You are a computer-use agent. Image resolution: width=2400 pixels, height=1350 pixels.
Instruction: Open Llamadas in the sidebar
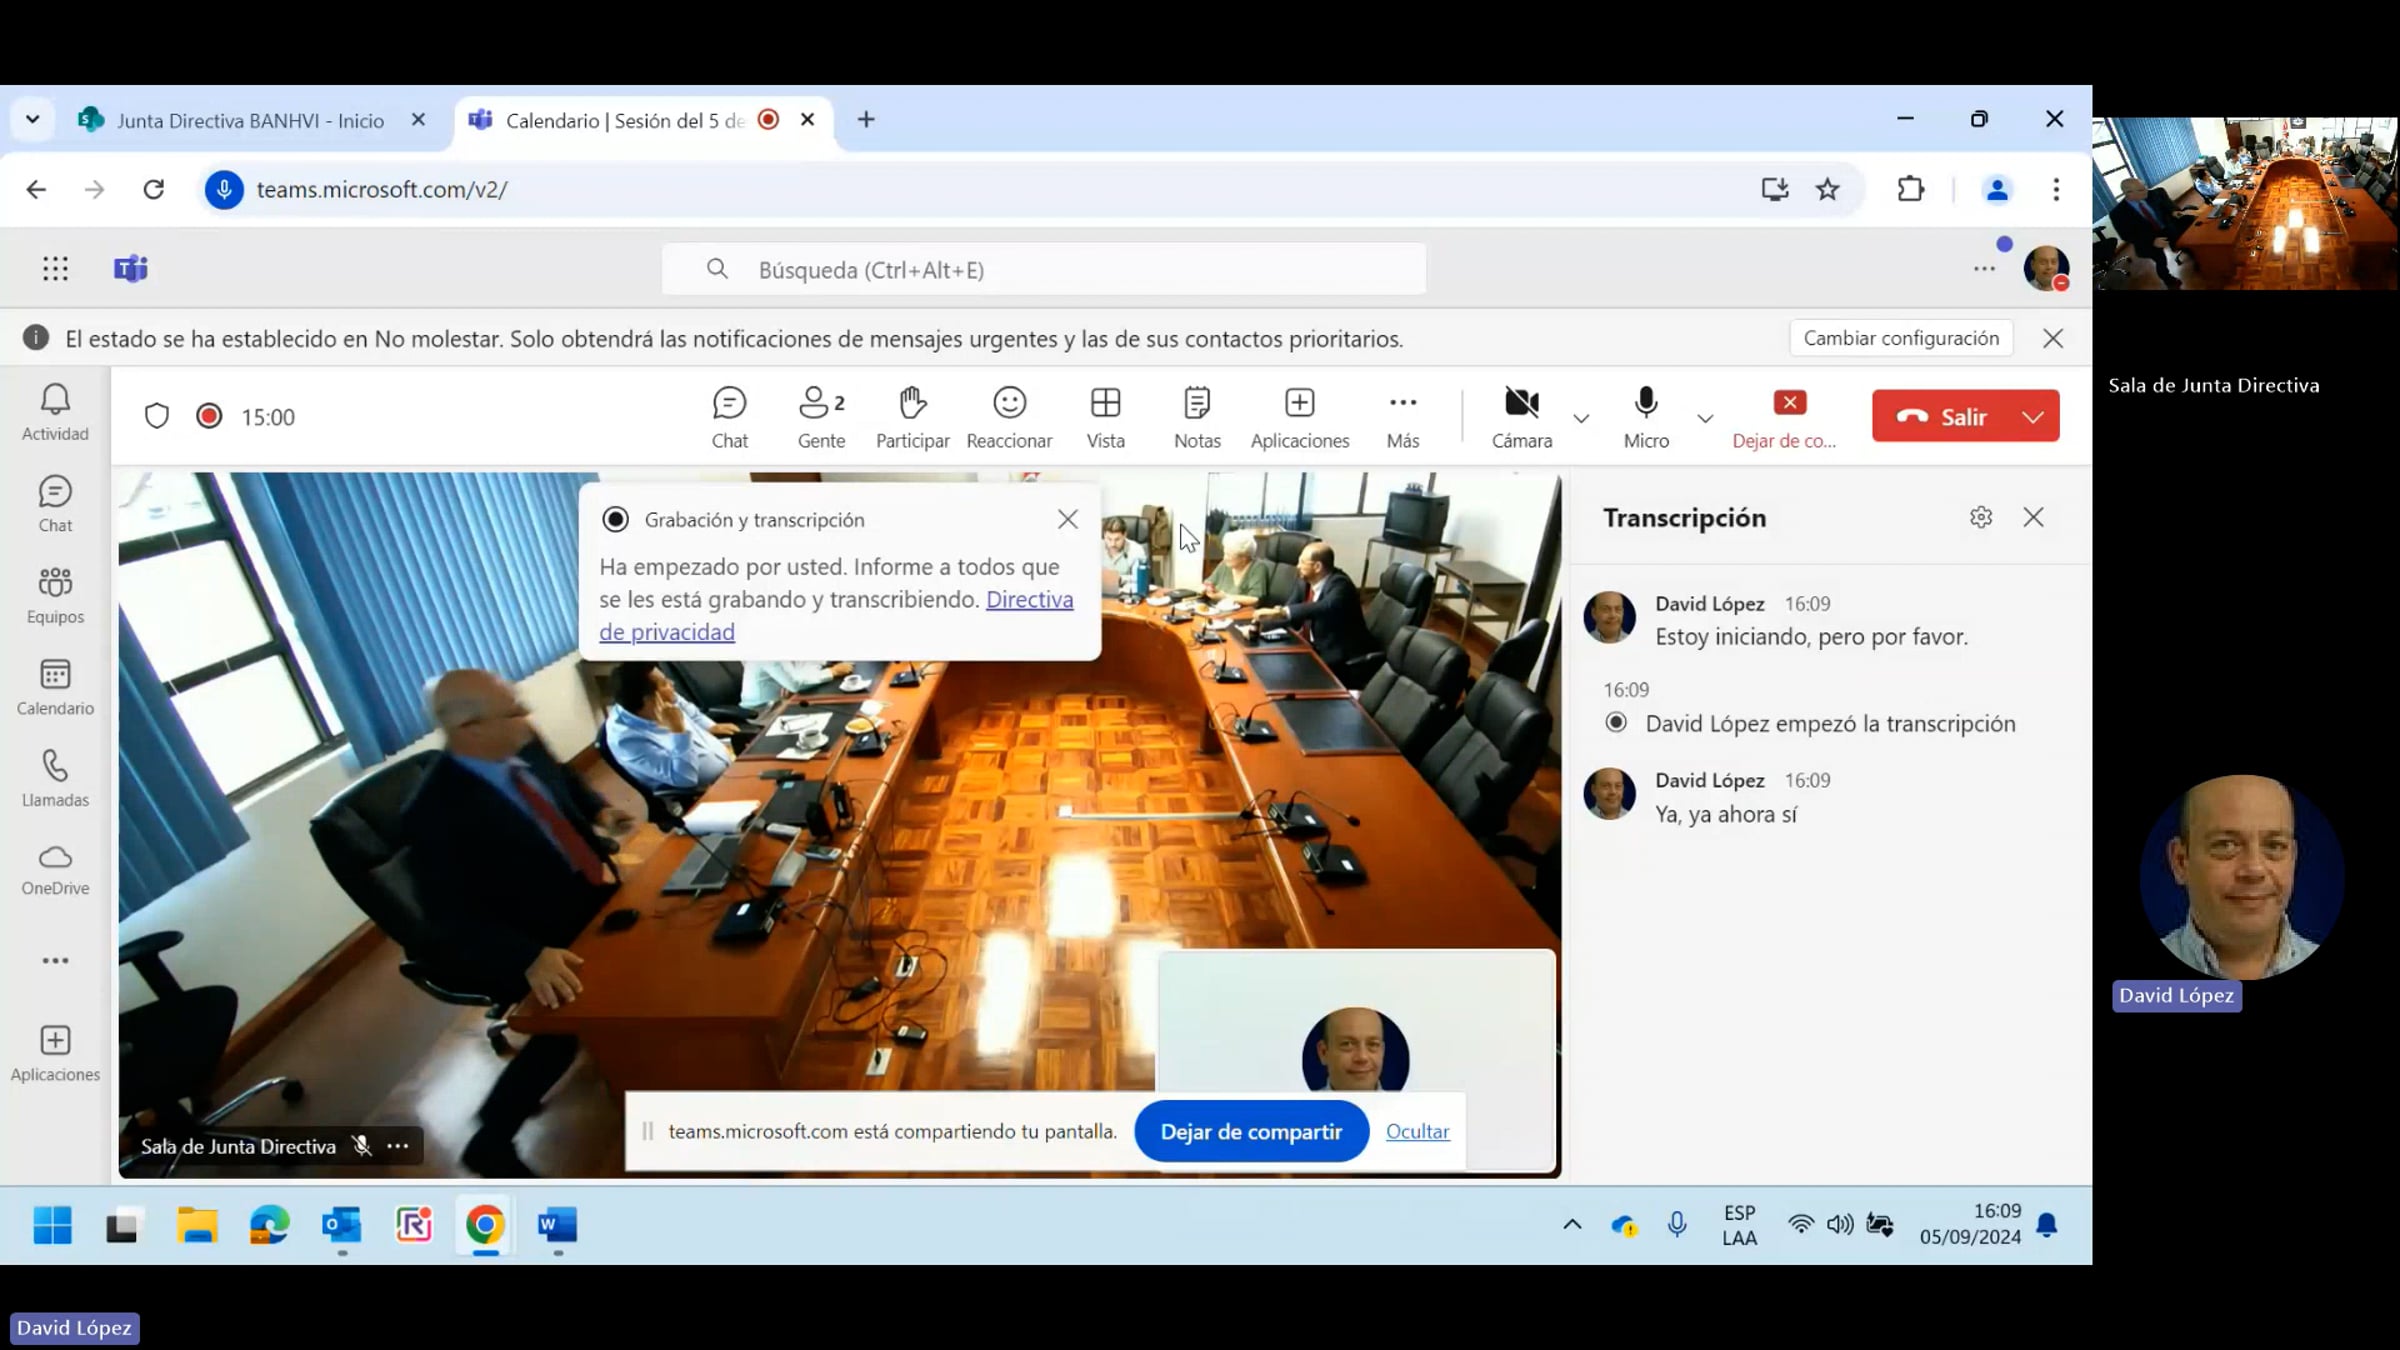(55, 779)
